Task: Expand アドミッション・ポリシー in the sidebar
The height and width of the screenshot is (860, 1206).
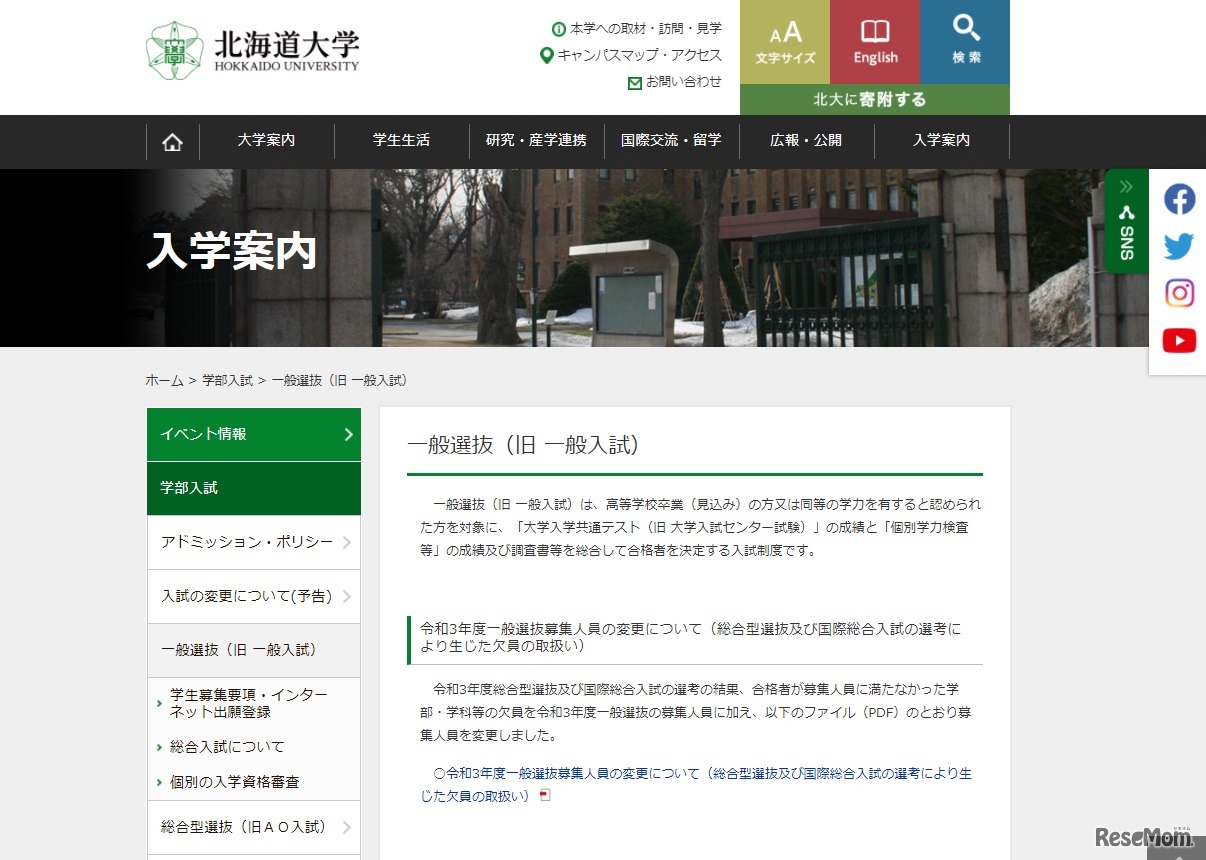Action: coord(253,542)
